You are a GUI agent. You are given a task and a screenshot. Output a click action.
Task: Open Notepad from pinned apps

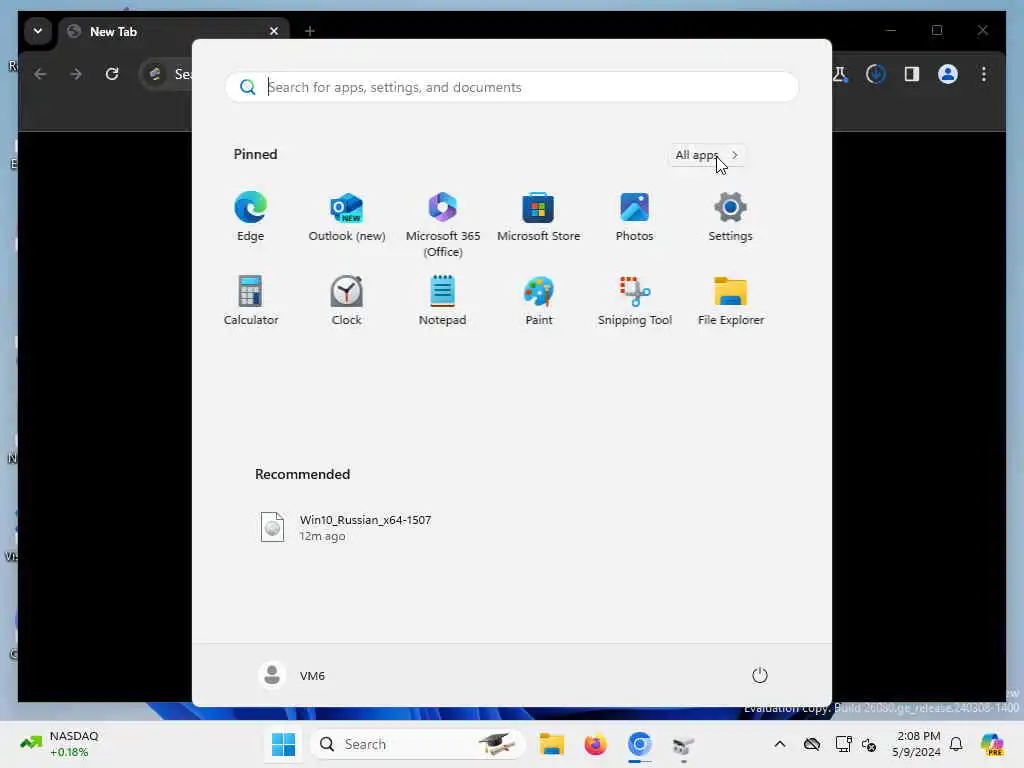pos(442,301)
